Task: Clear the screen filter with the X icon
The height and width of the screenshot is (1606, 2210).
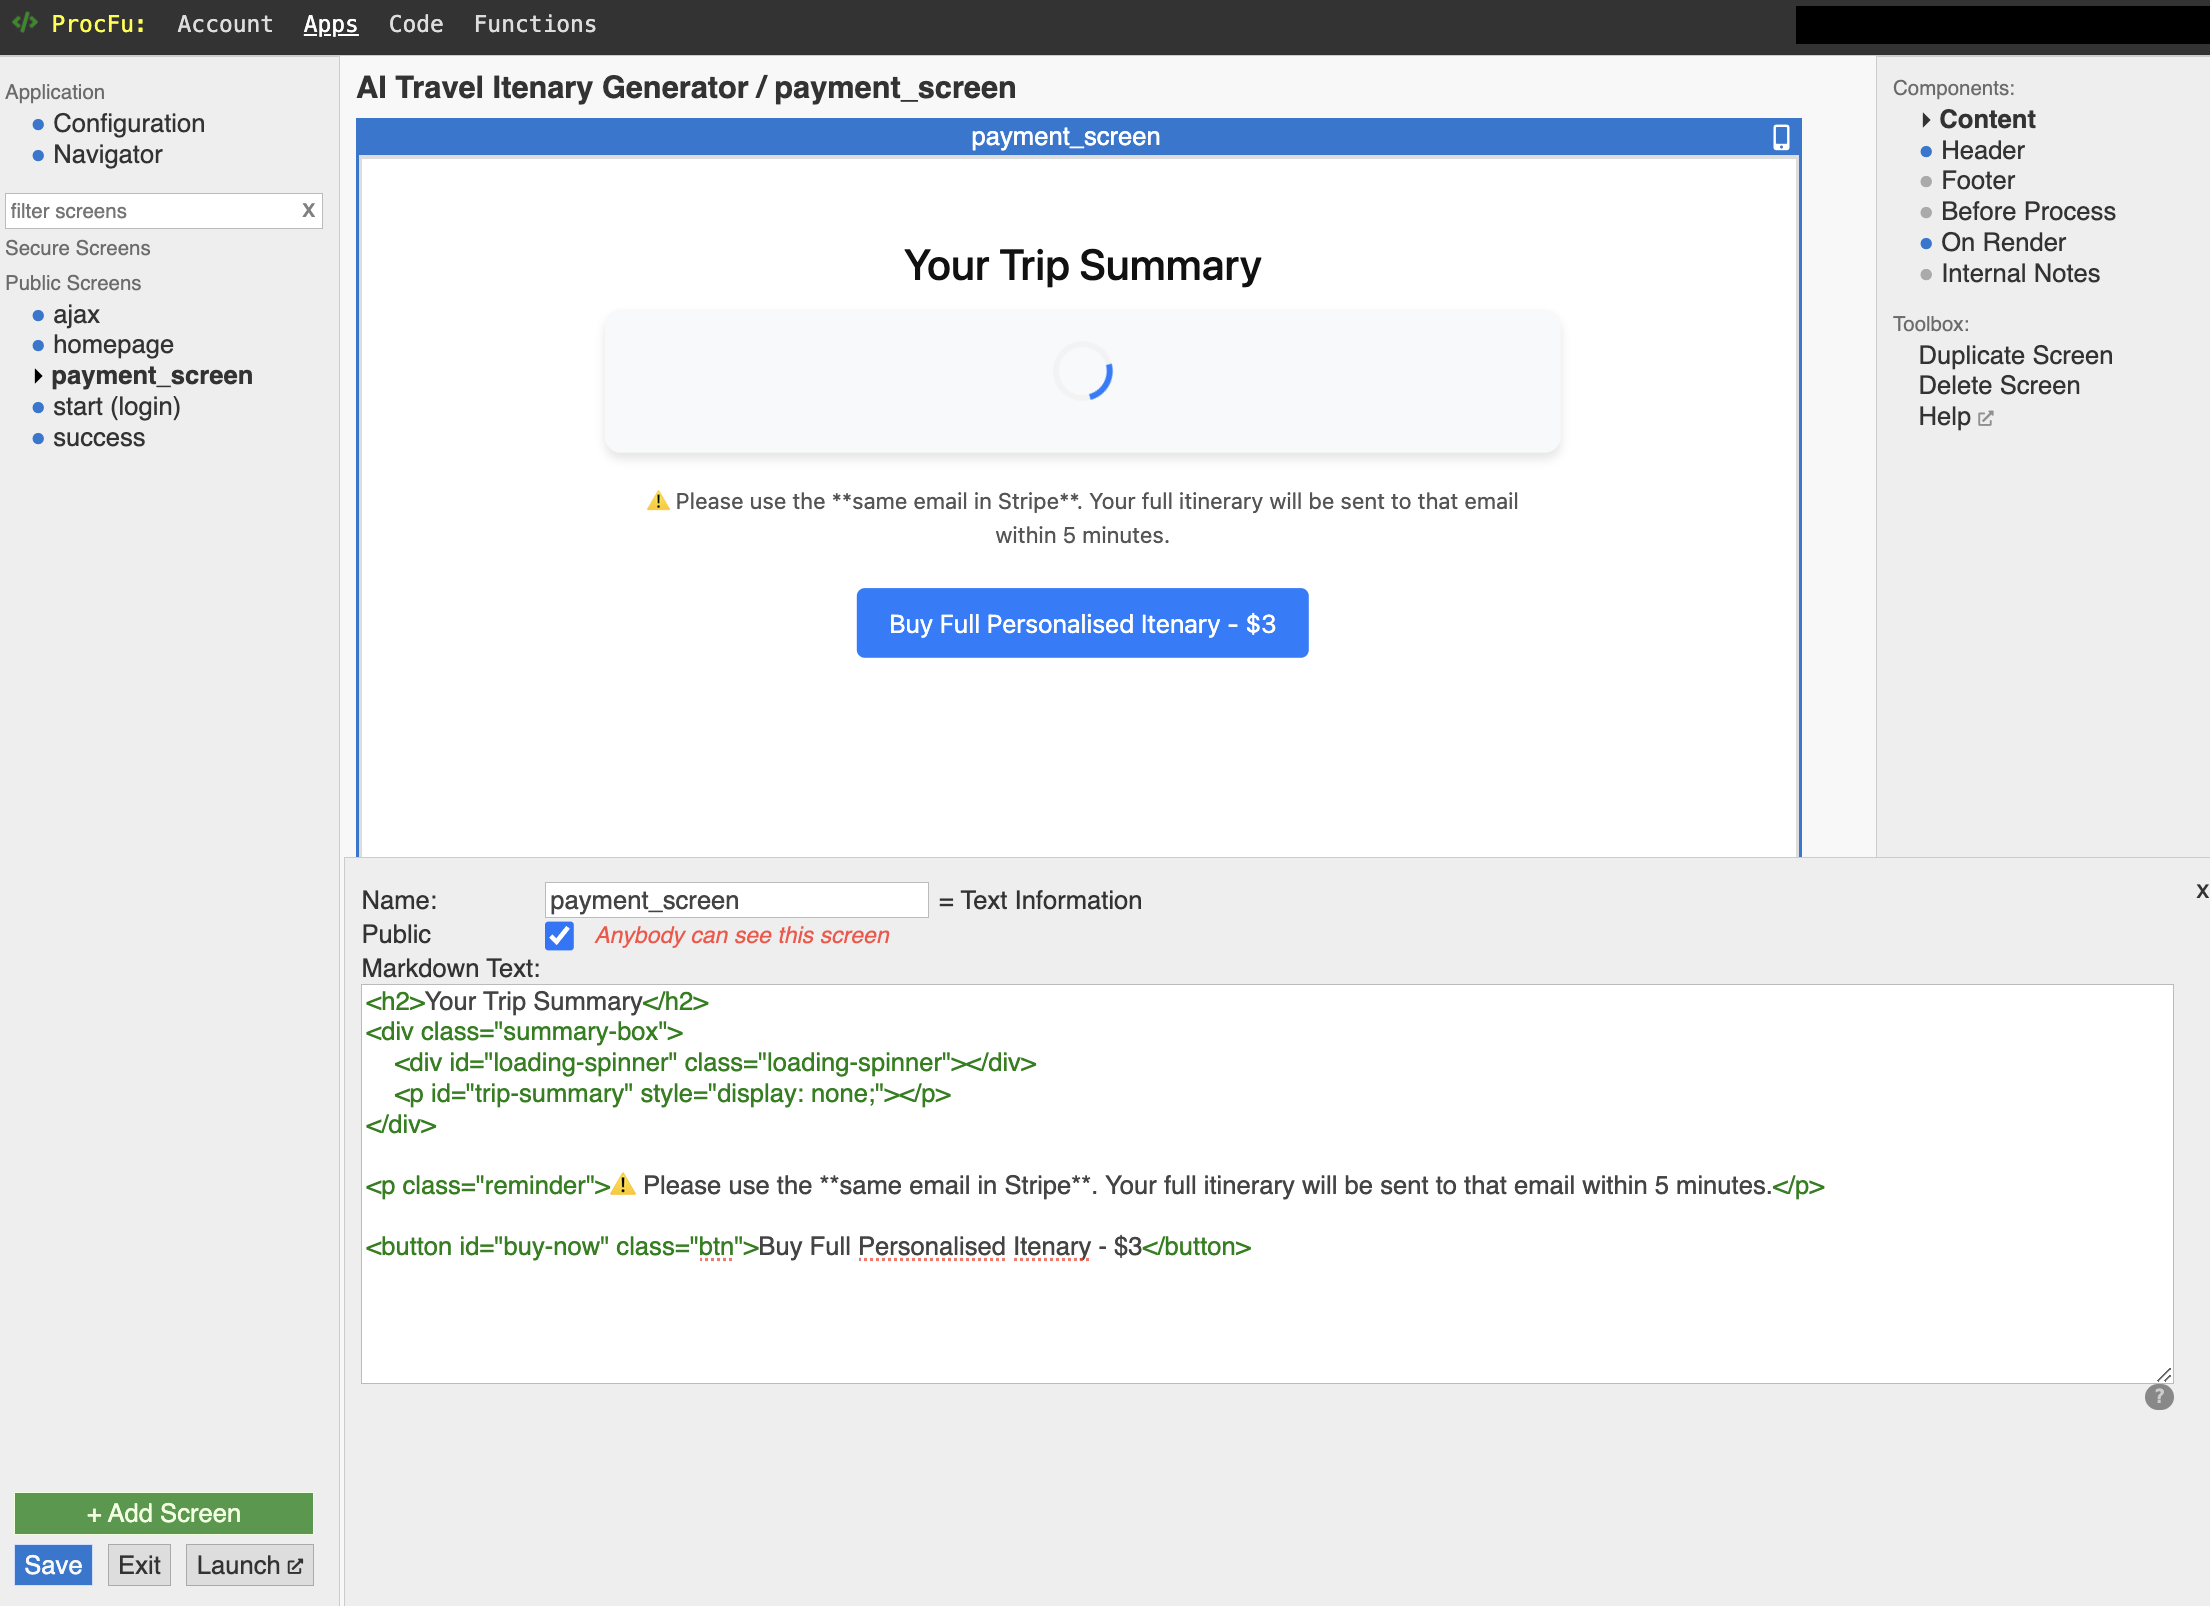Action: [x=307, y=211]
